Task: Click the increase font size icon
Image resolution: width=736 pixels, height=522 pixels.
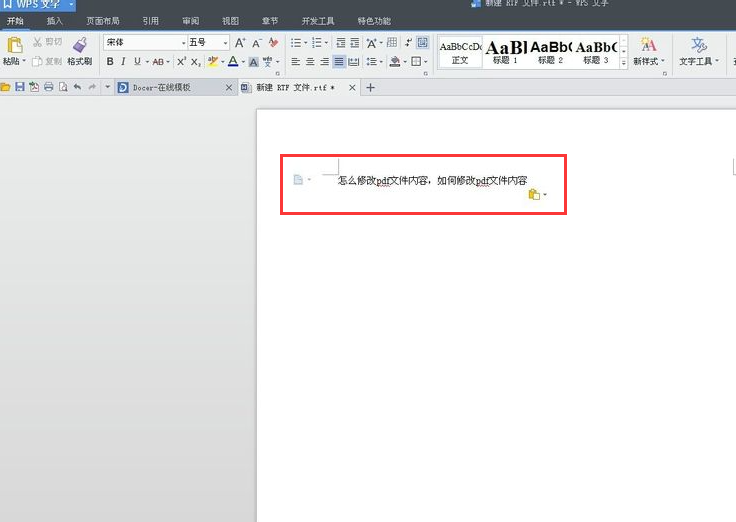Action: (240, 43)
